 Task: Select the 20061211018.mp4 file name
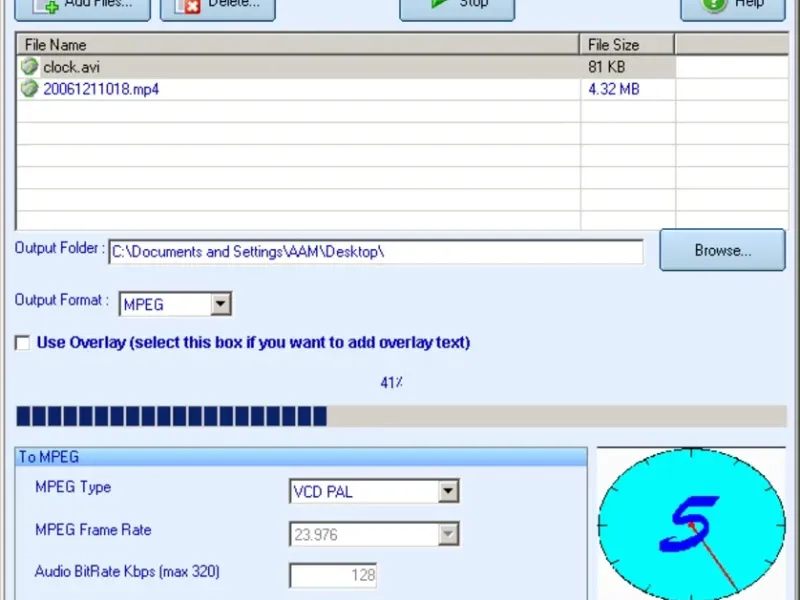tap(101, 89)
